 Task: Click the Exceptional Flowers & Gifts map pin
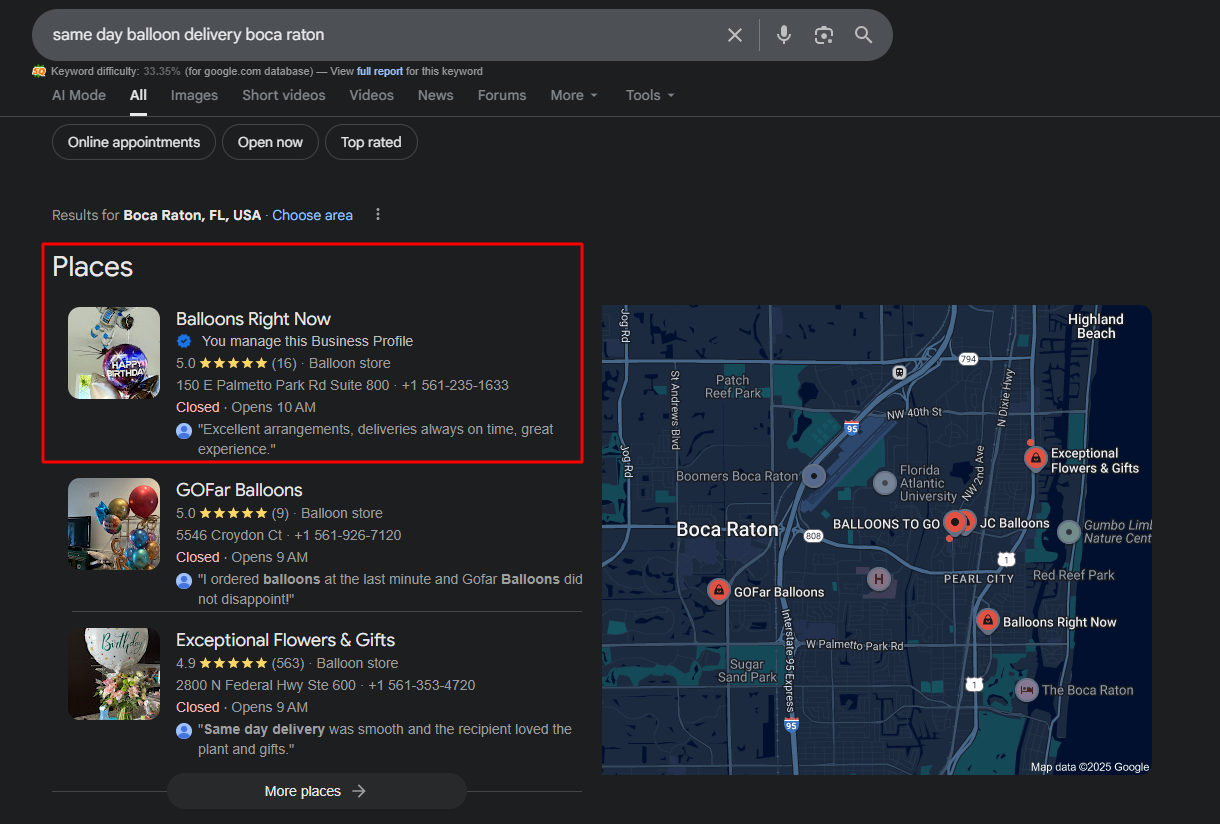[x=1036, y=459]
